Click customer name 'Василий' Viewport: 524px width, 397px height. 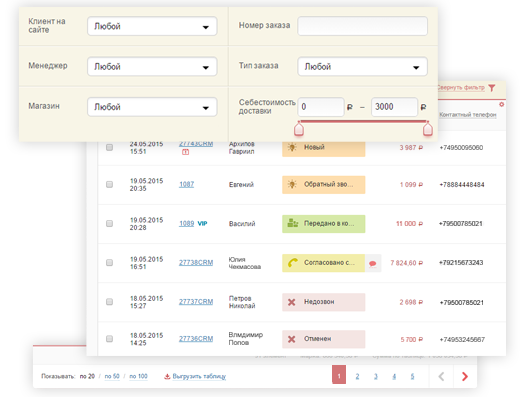click(242, 224)
